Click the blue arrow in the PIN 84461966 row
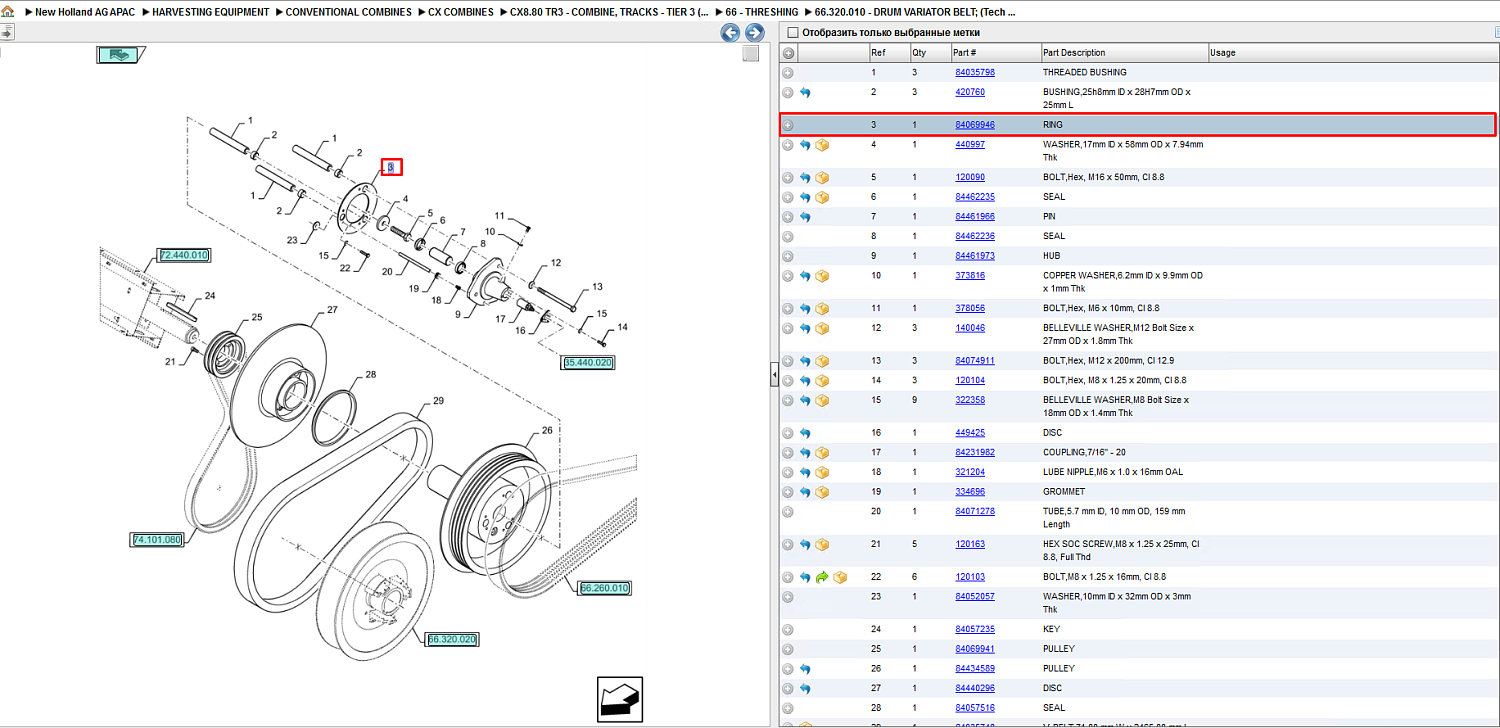The width and height of the screenshot is (1500, 728). [x=805, y=217]
